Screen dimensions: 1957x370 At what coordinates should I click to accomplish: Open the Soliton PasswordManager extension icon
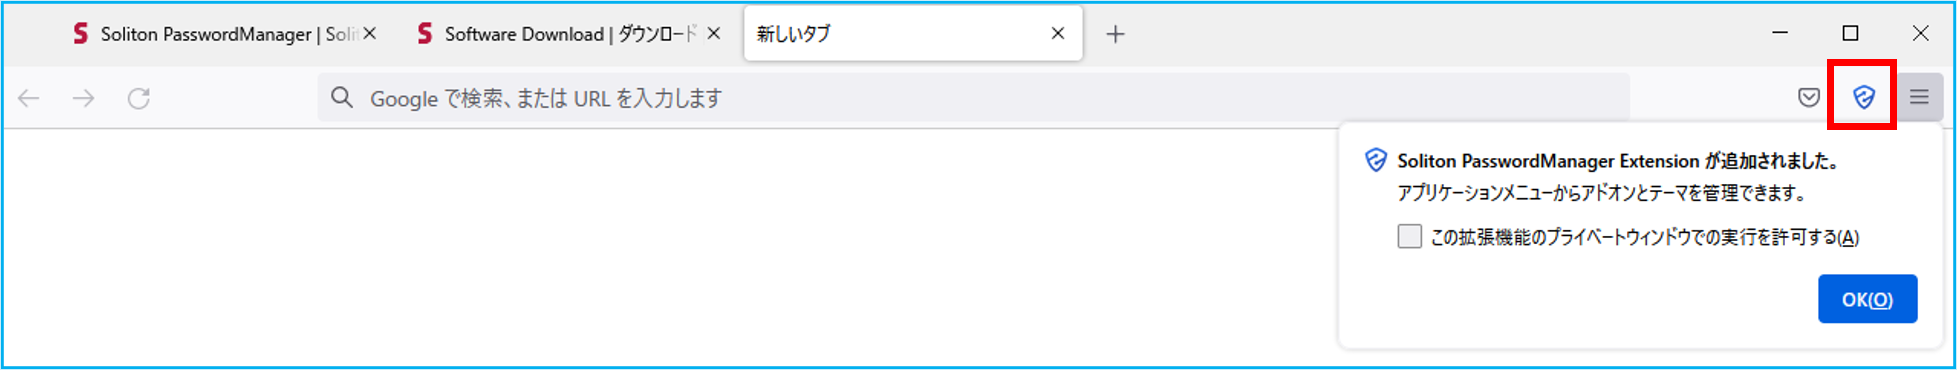pos(1863,97)
